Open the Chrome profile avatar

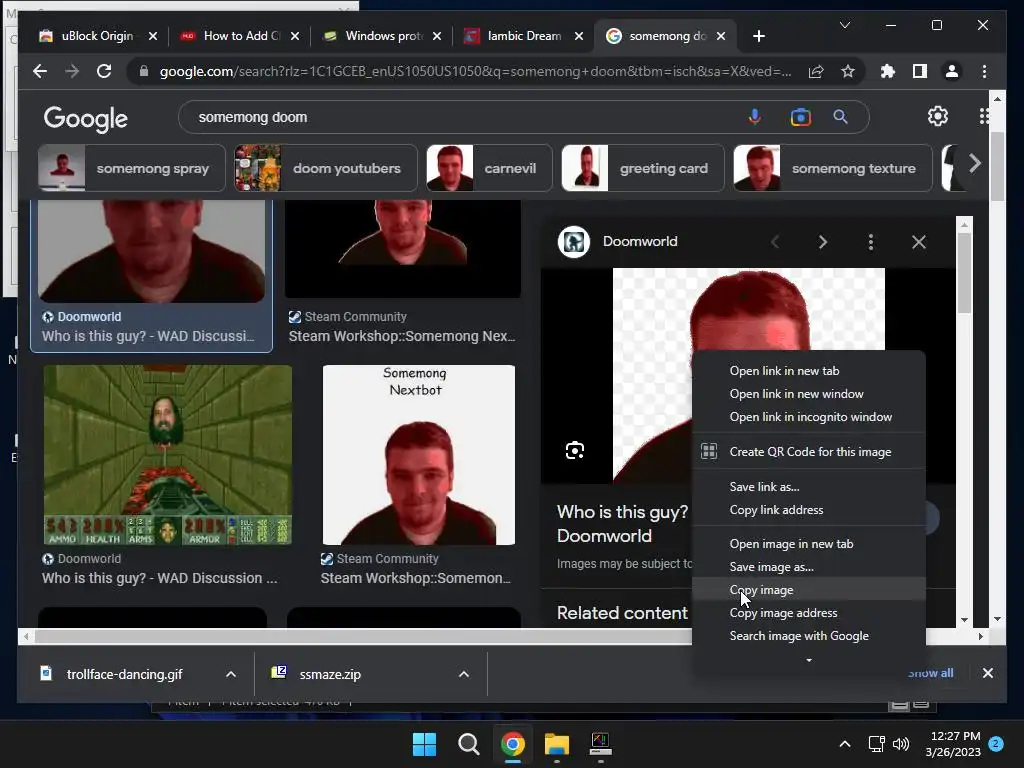coord(952,71)
